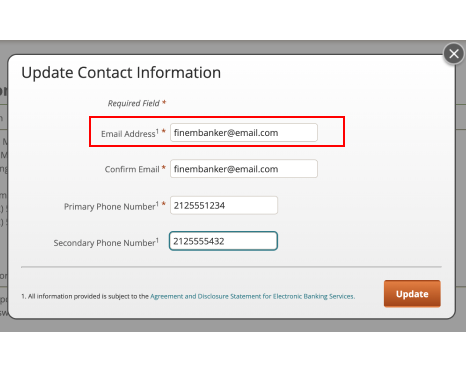Click the Email Address label
The image size is (466, 373).
pyautogui.click(x=130, y=133)
